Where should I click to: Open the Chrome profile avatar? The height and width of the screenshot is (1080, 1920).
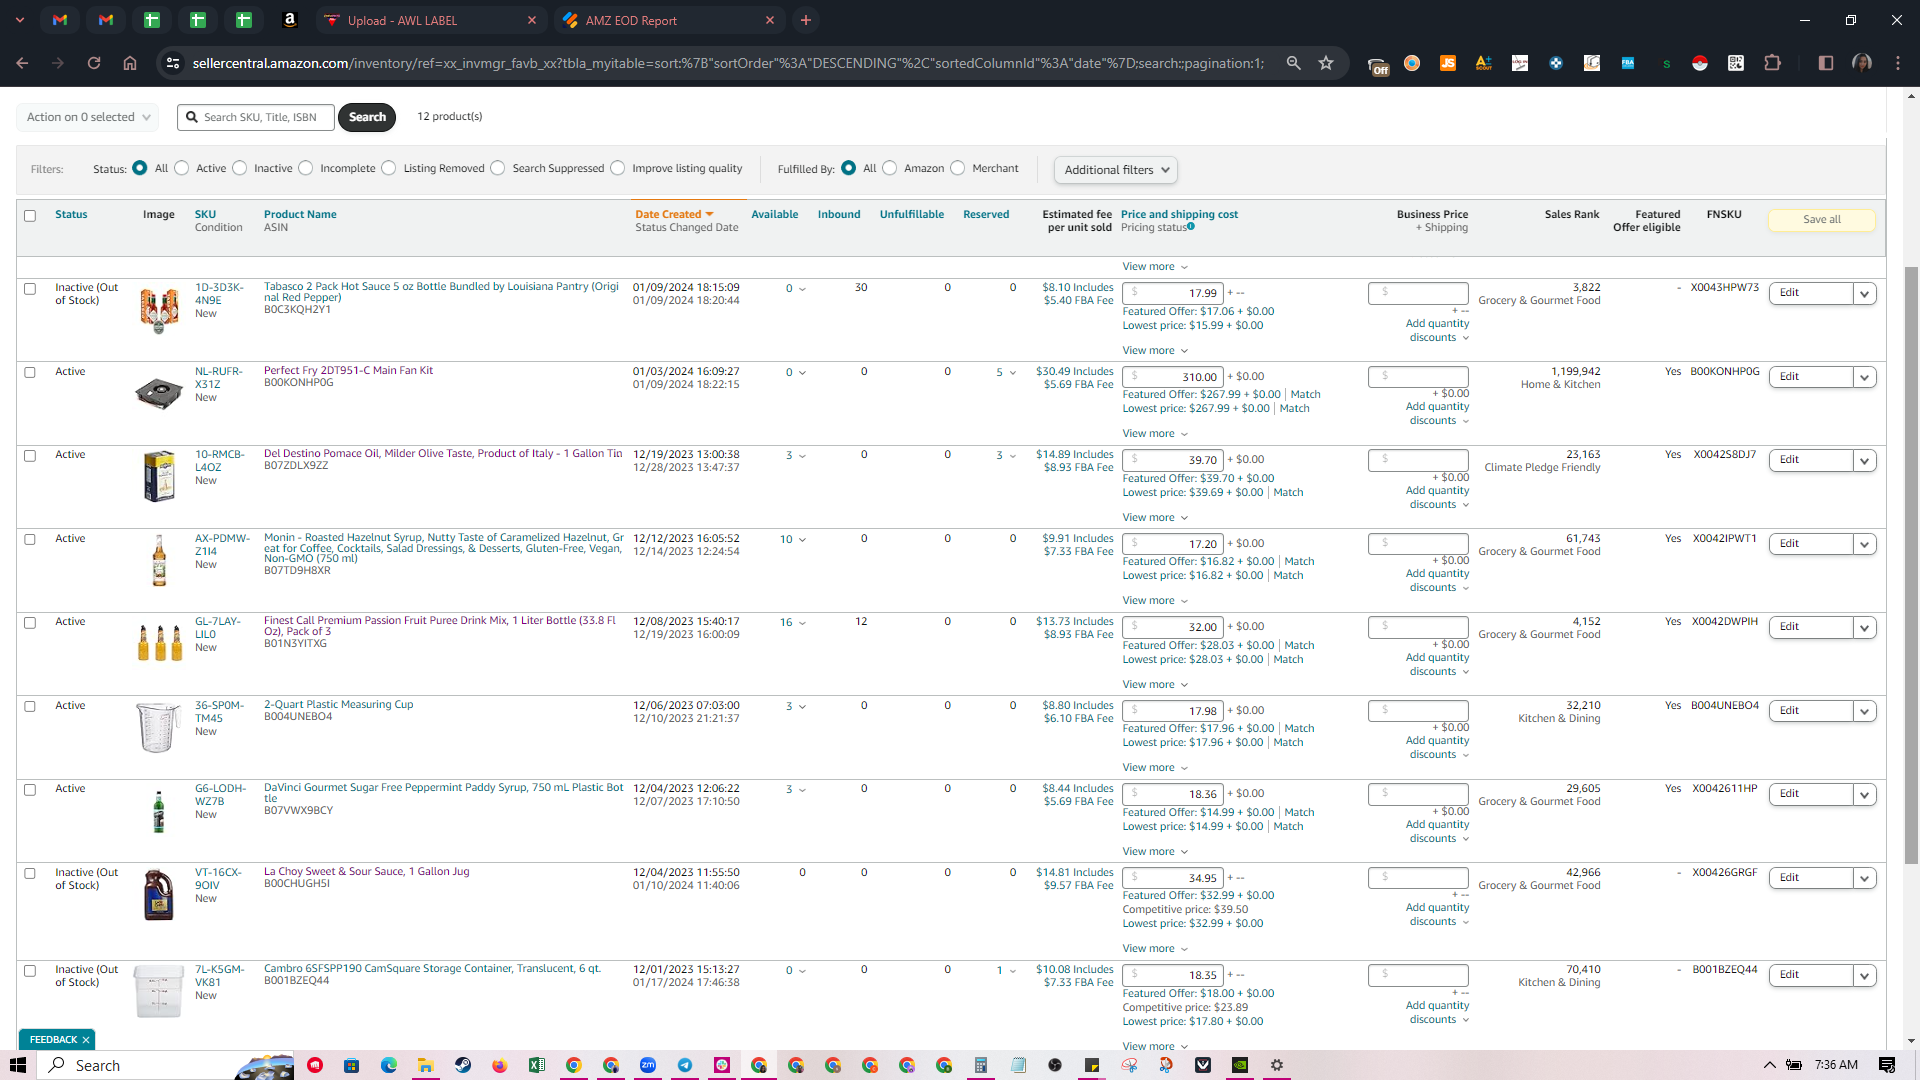(x=1862, y=63)
